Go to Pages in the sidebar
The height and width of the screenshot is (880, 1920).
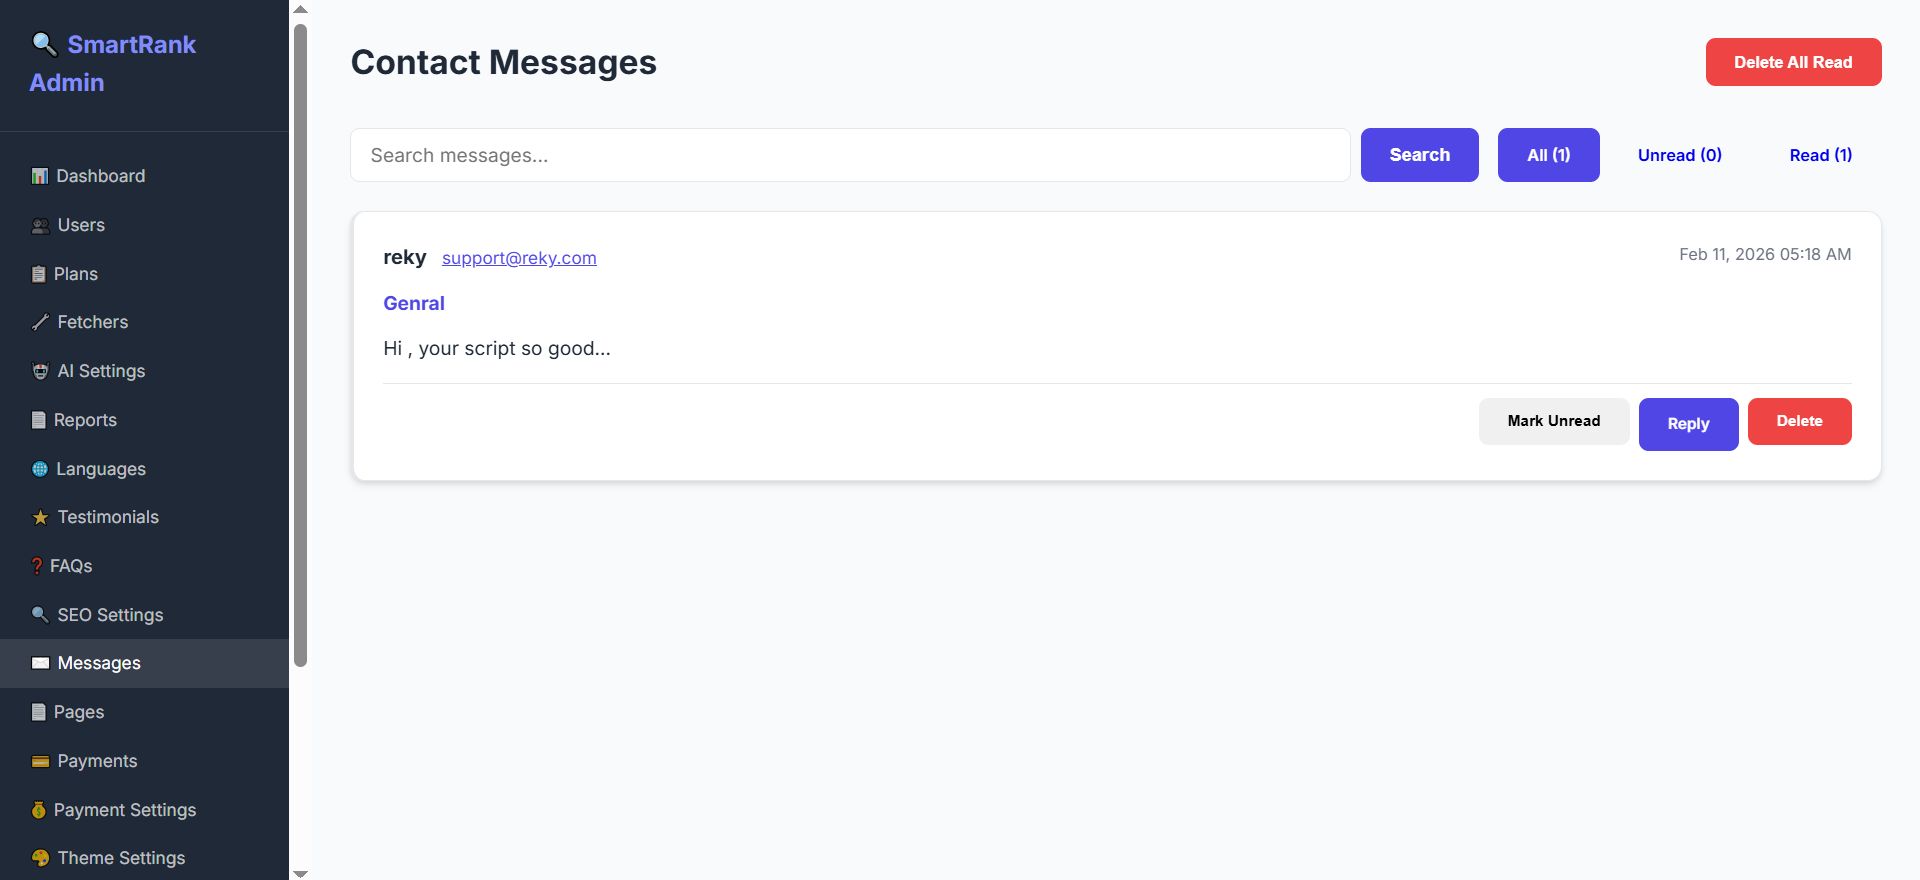(78, 712)
